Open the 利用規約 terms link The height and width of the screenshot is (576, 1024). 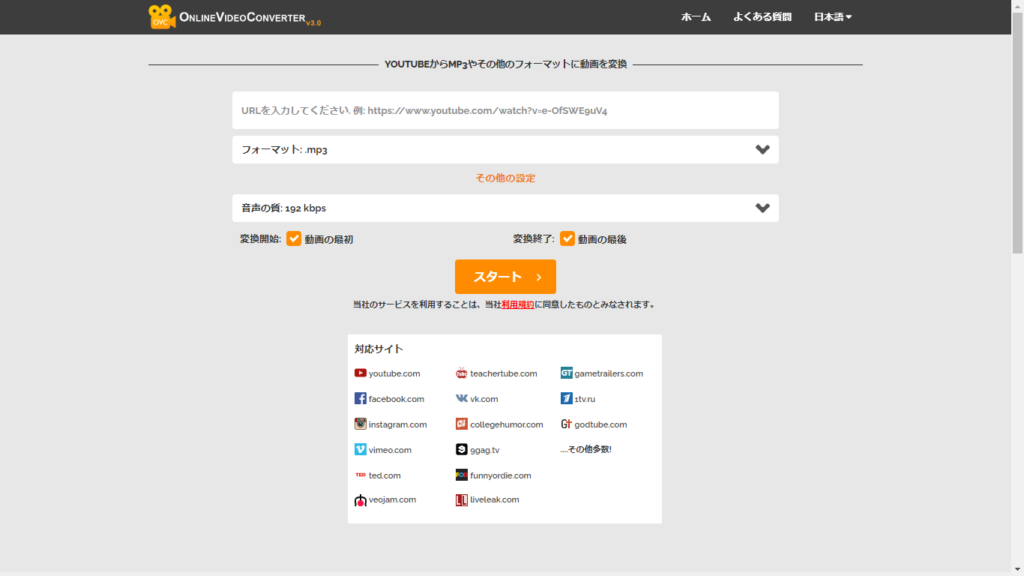coord(517,304)
